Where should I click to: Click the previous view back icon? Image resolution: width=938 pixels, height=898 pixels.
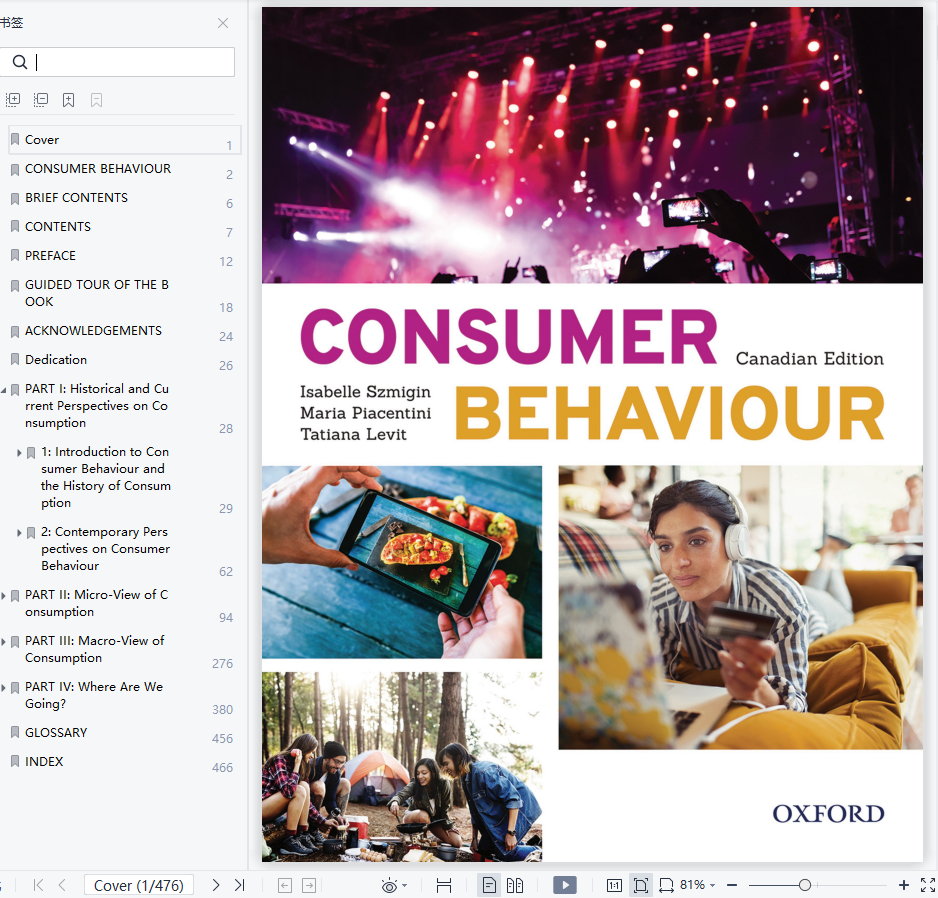click(x=285, y=885)
